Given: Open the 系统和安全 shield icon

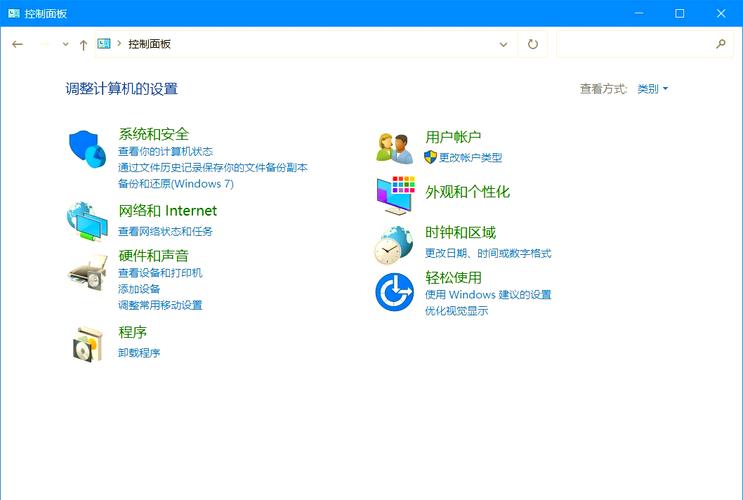Looking at the screenshot, I should tap(88, 149).
